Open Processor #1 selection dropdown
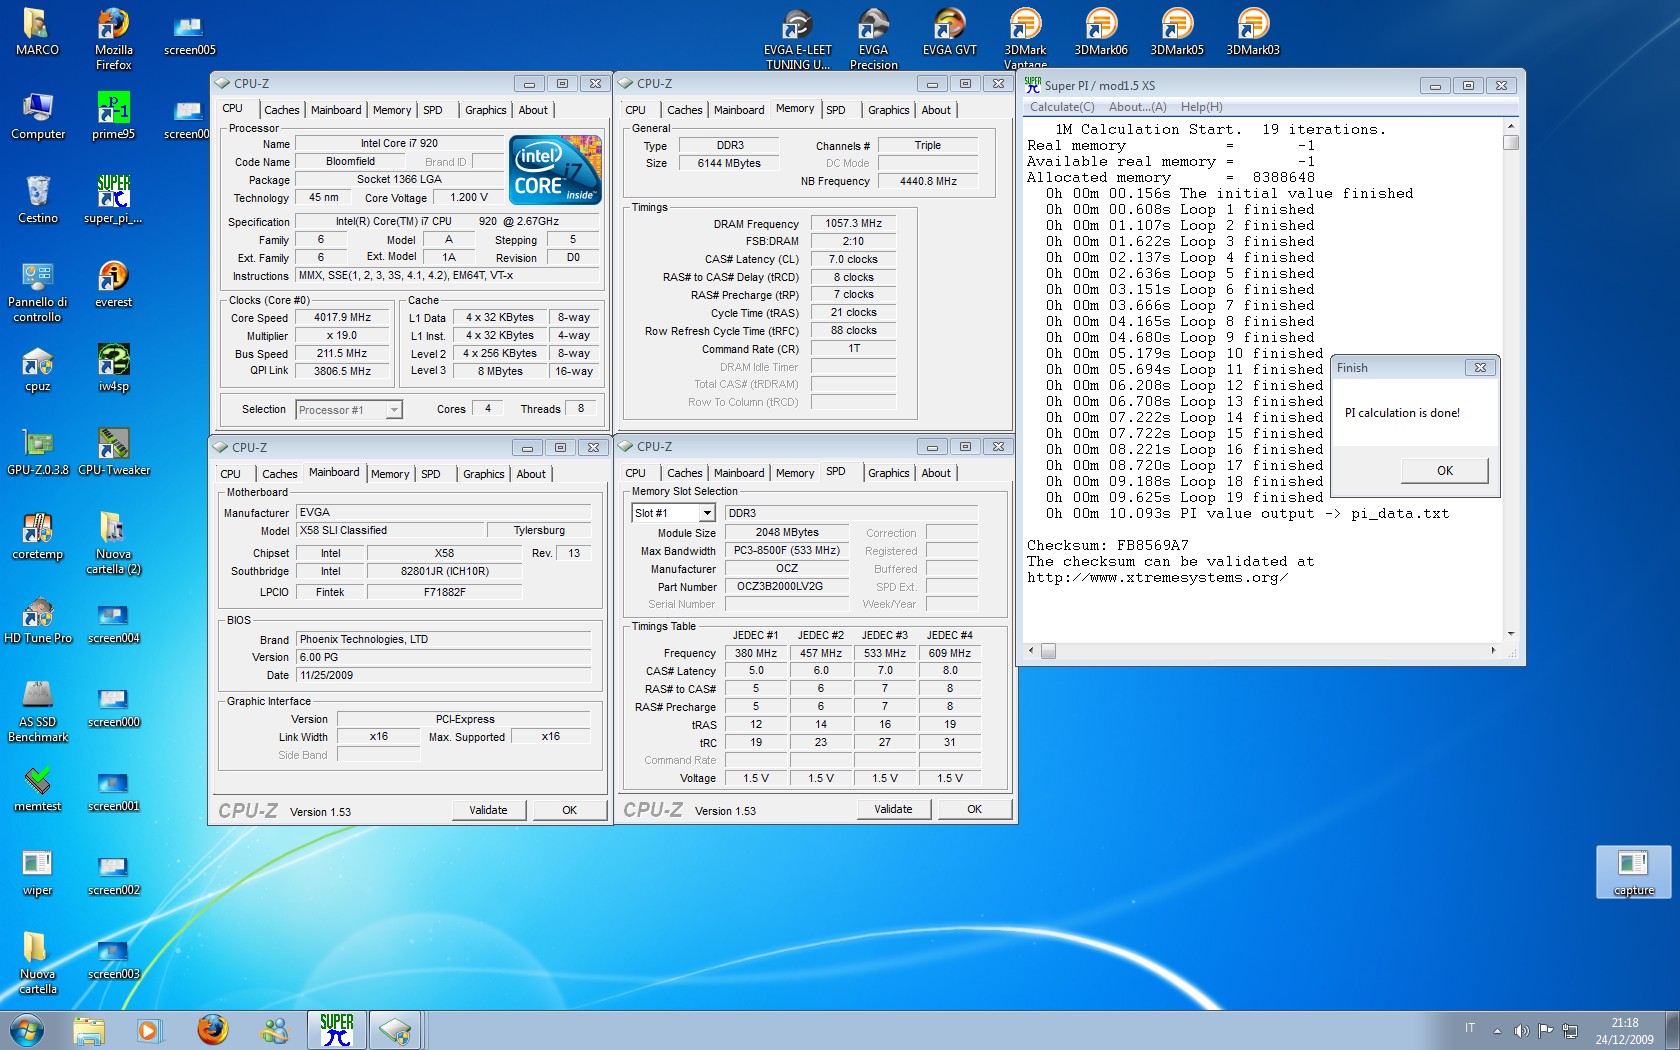The image size is (1680, 1050). click(x=349, y=410)
